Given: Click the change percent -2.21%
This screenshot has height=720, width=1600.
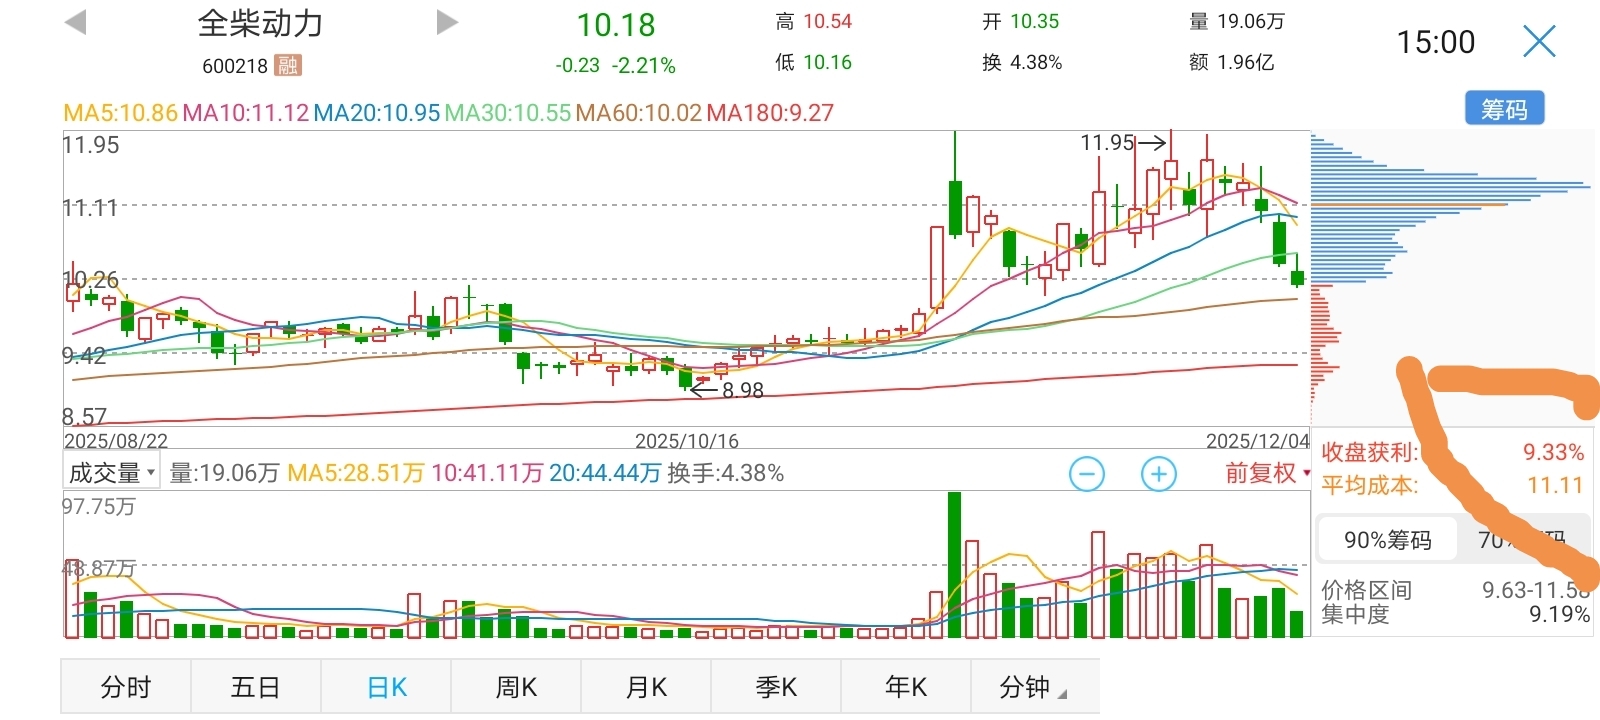Looking at the screenshot, I should (644, 66).
